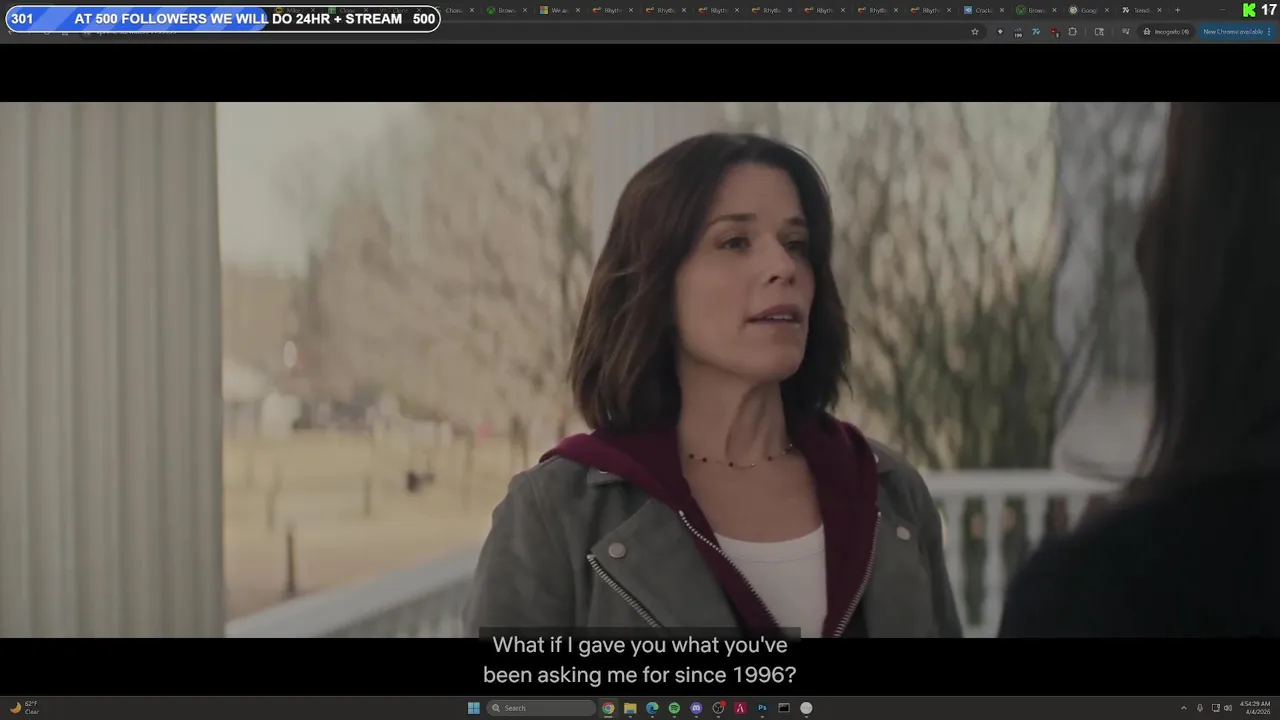Open OBS Studio from the taskbar
Screen dimensions: 1280x720
point(718,708)
